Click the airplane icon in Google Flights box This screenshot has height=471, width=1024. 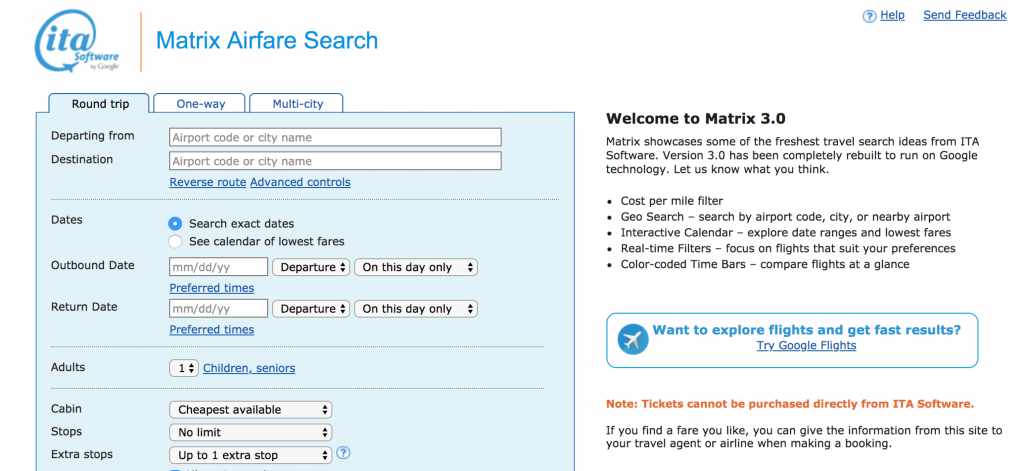(633, 340)
